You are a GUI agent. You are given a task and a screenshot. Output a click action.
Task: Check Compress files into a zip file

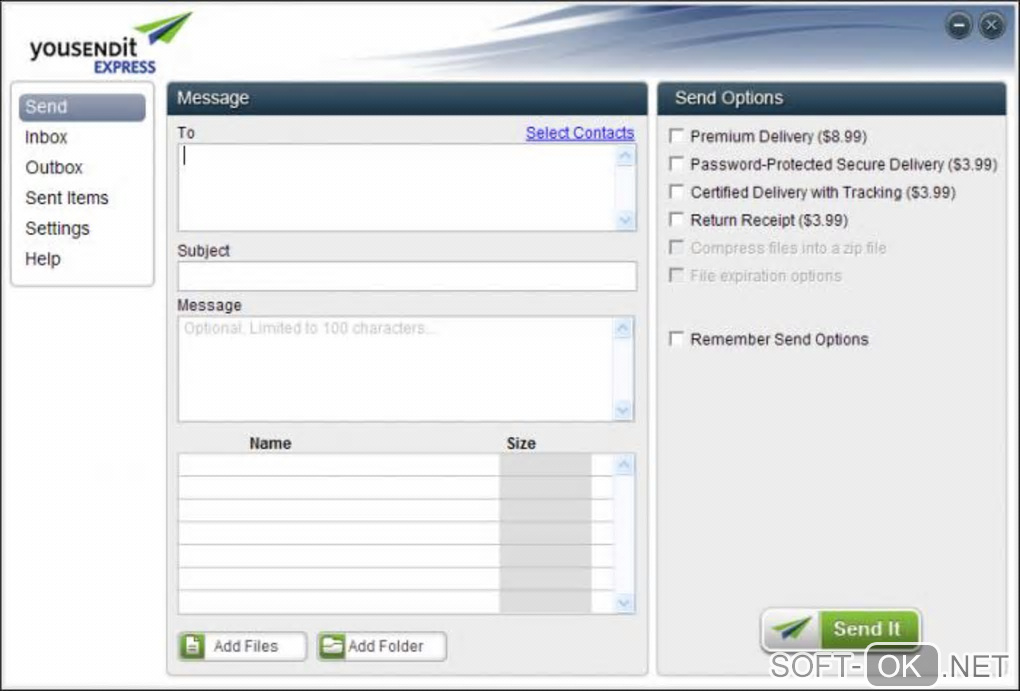click(x=677, y=248)
